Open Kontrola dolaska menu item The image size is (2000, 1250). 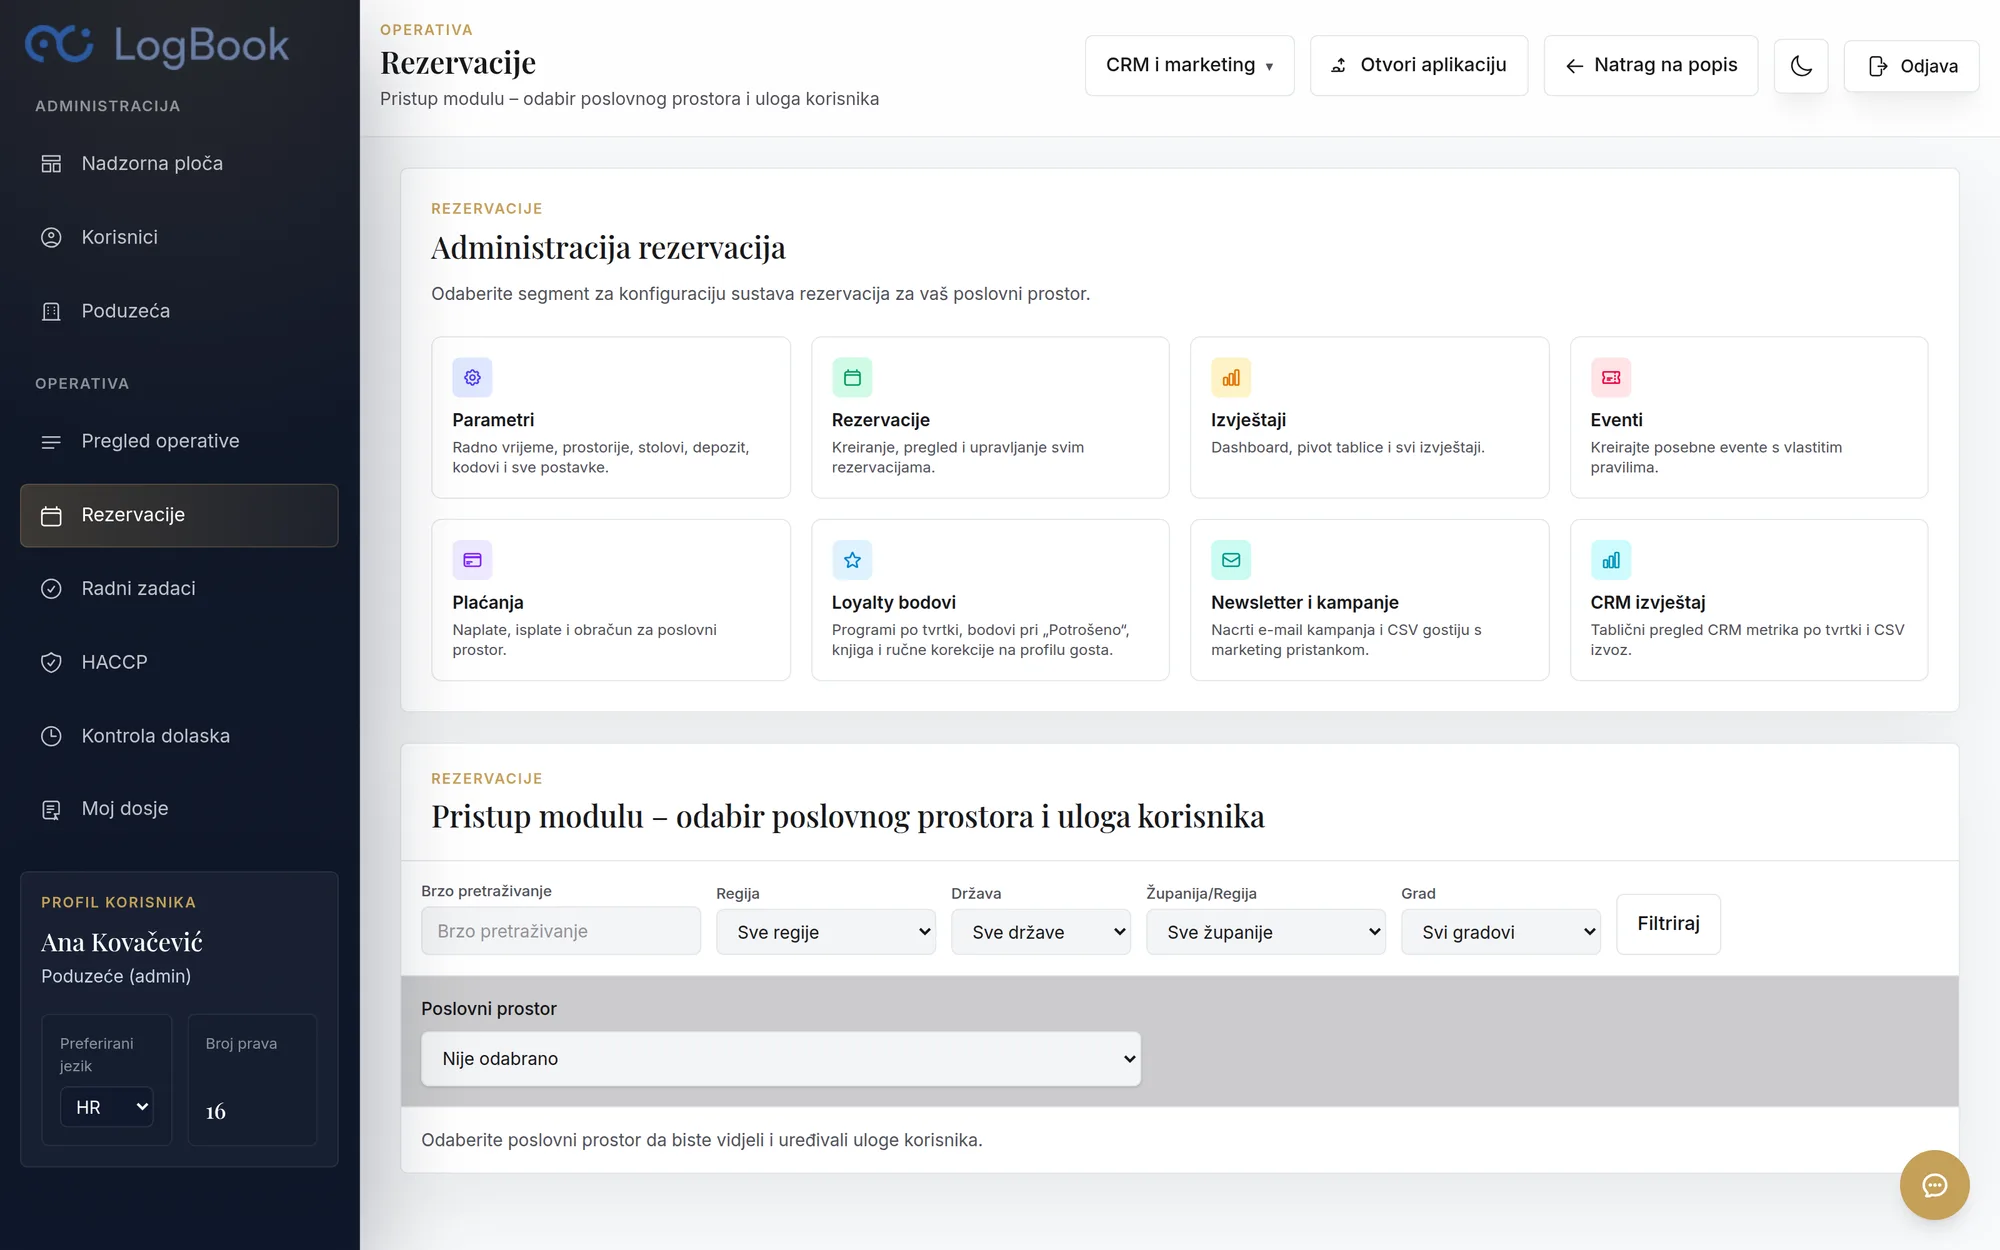[179, 736]
